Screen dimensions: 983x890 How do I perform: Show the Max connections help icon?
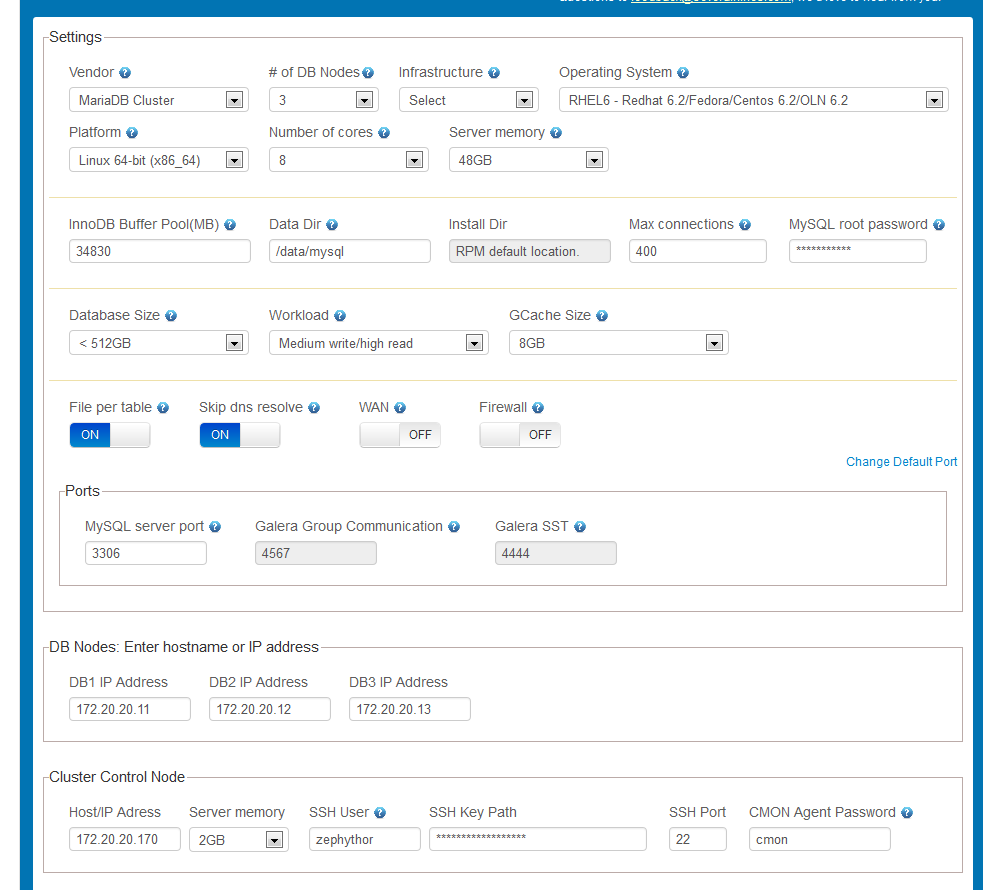(745, 225)
